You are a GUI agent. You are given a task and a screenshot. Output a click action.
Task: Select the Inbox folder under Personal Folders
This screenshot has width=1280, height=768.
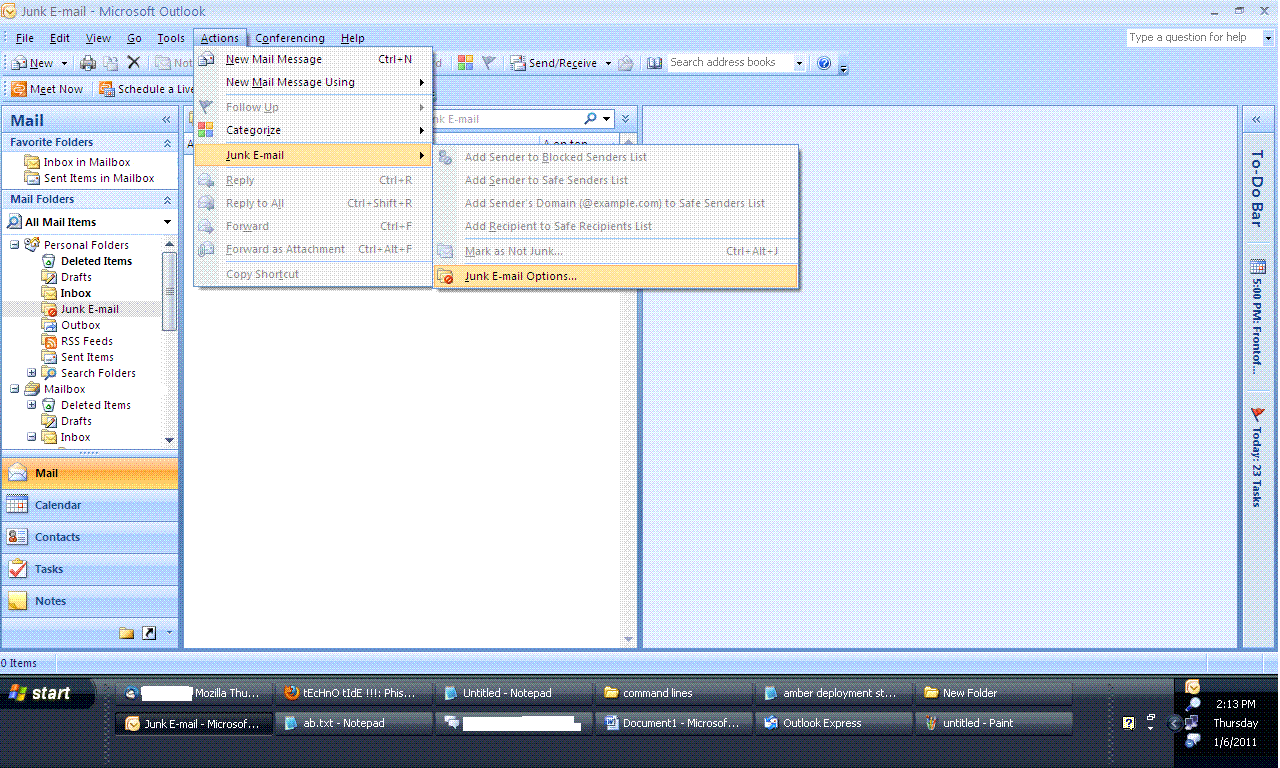(76, 293)
